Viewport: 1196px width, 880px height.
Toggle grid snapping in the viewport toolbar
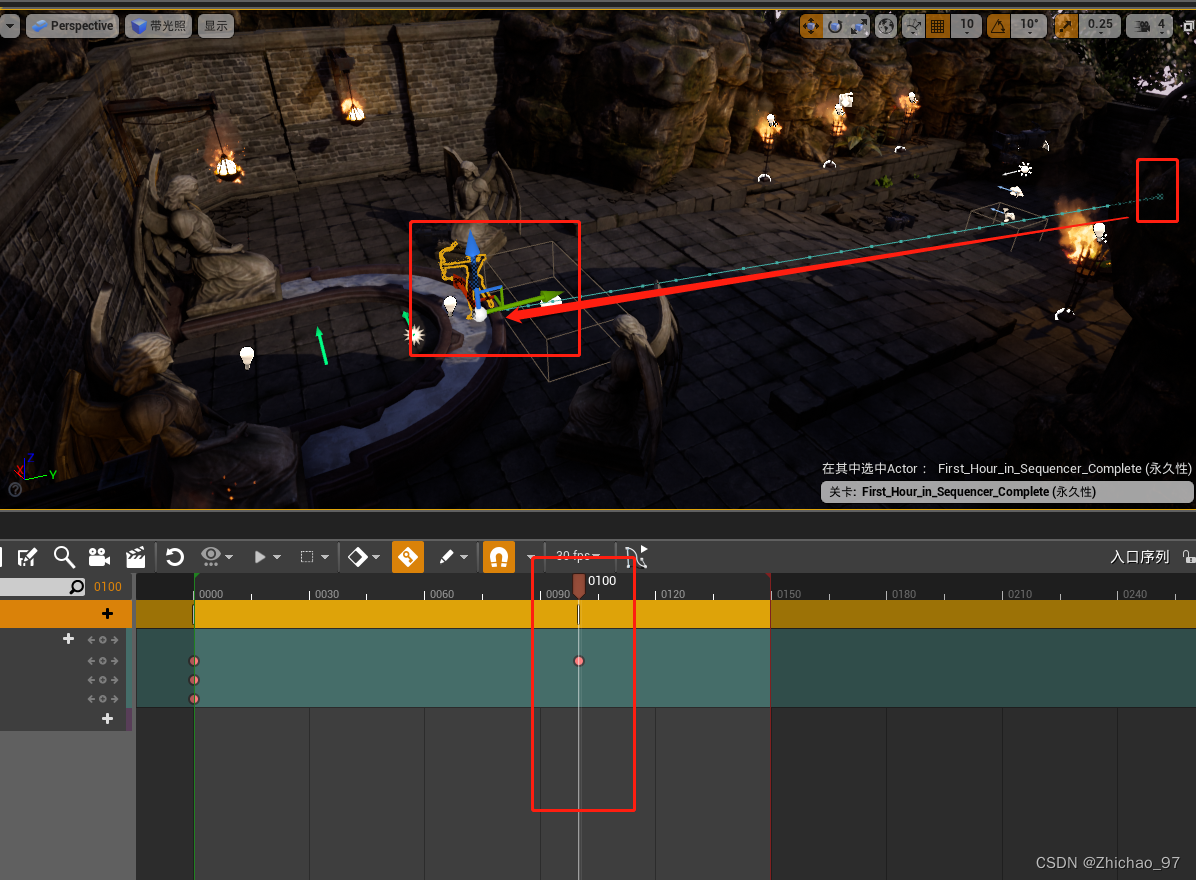click(938, 26)
